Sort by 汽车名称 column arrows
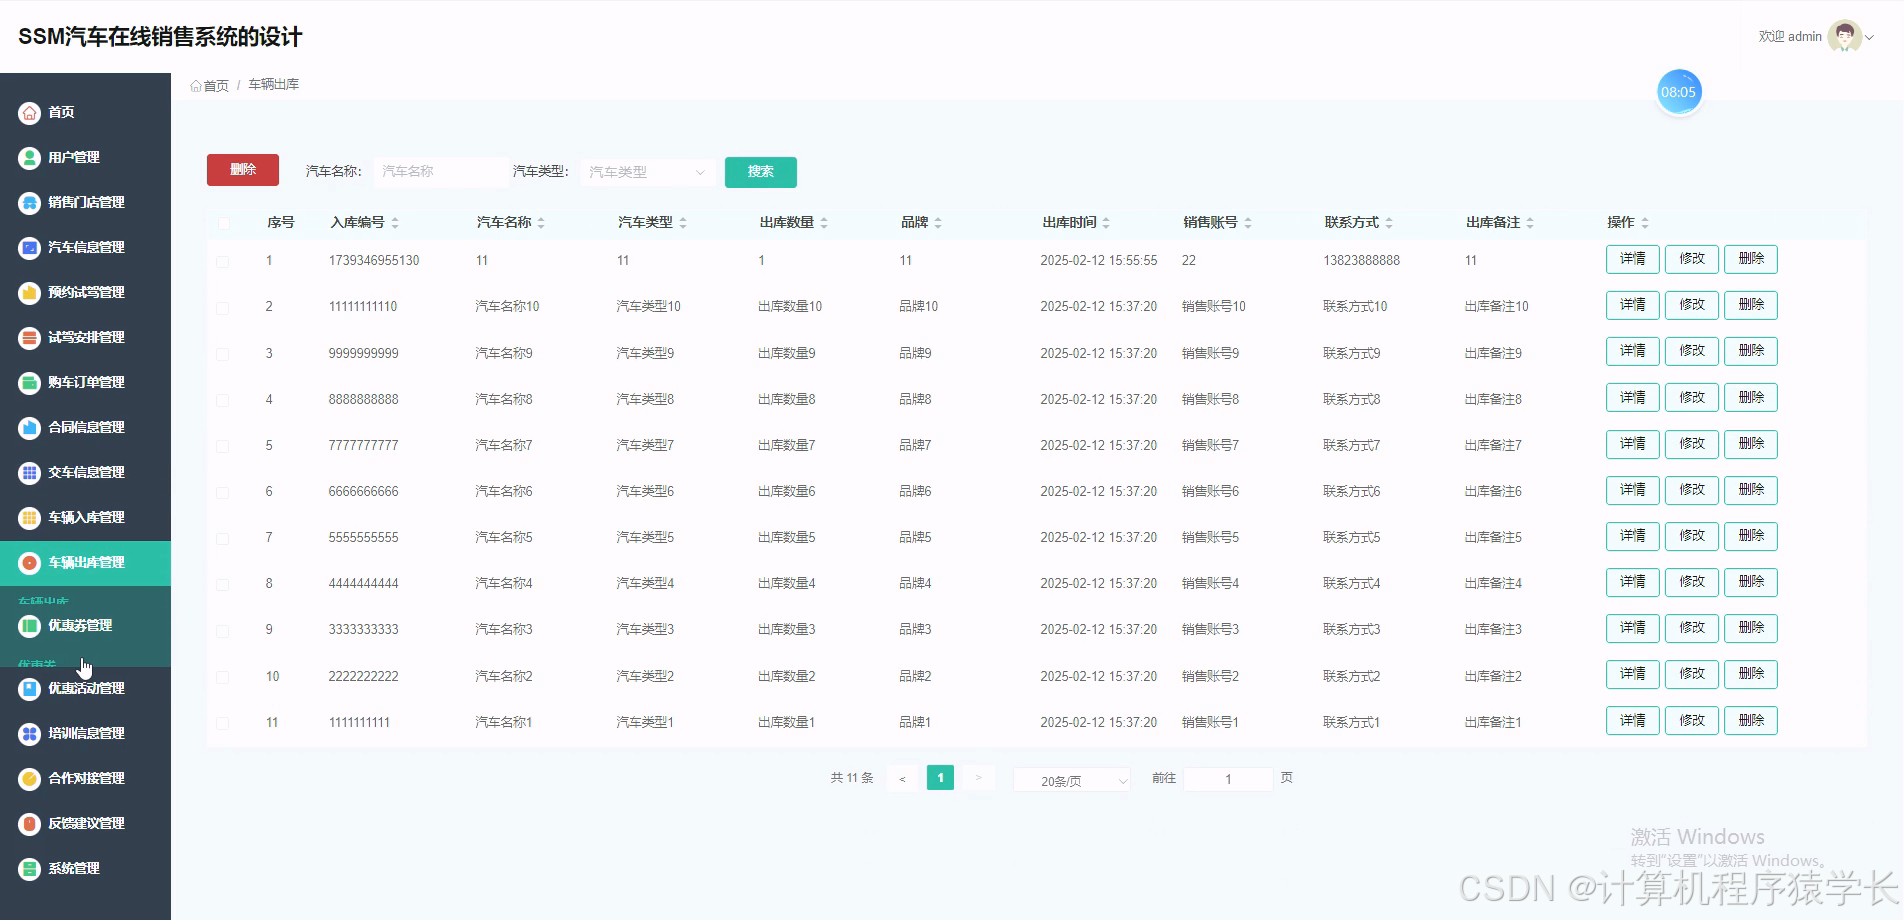This screenshot has height=920, width=1904. 541,223
